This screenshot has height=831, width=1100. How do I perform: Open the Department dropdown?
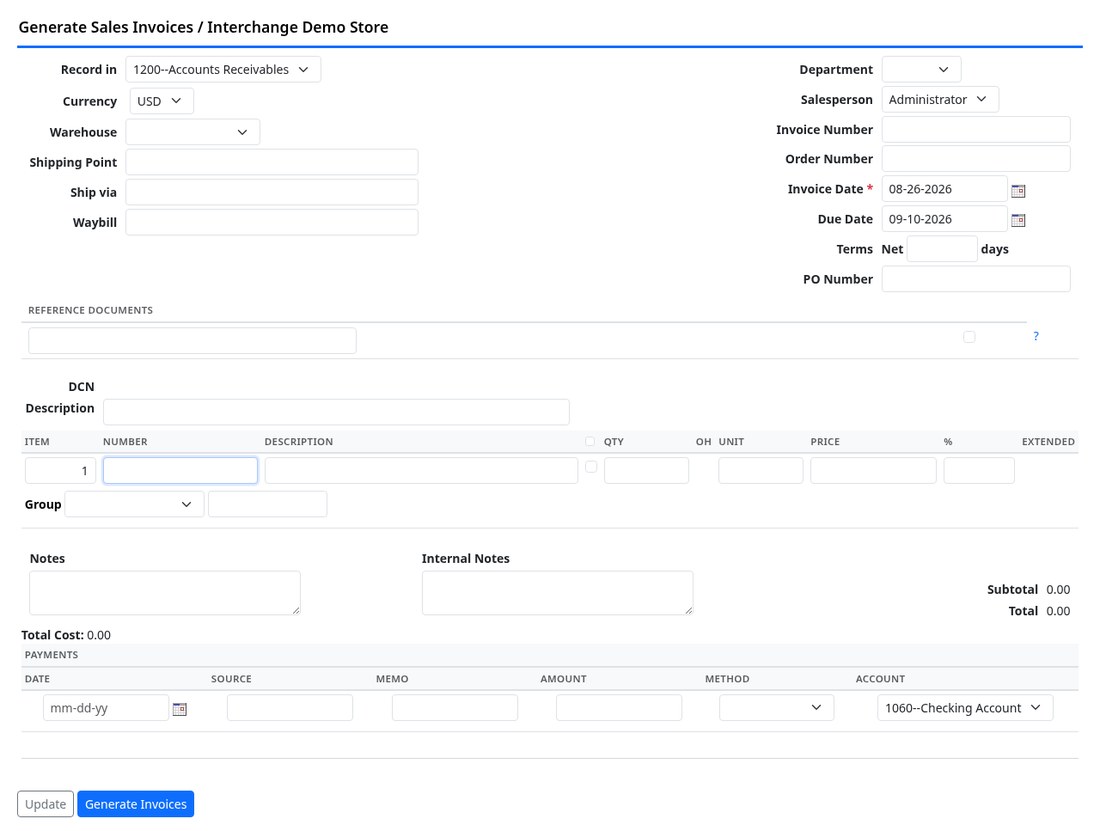pyautogui.click(x=921, y=69)
